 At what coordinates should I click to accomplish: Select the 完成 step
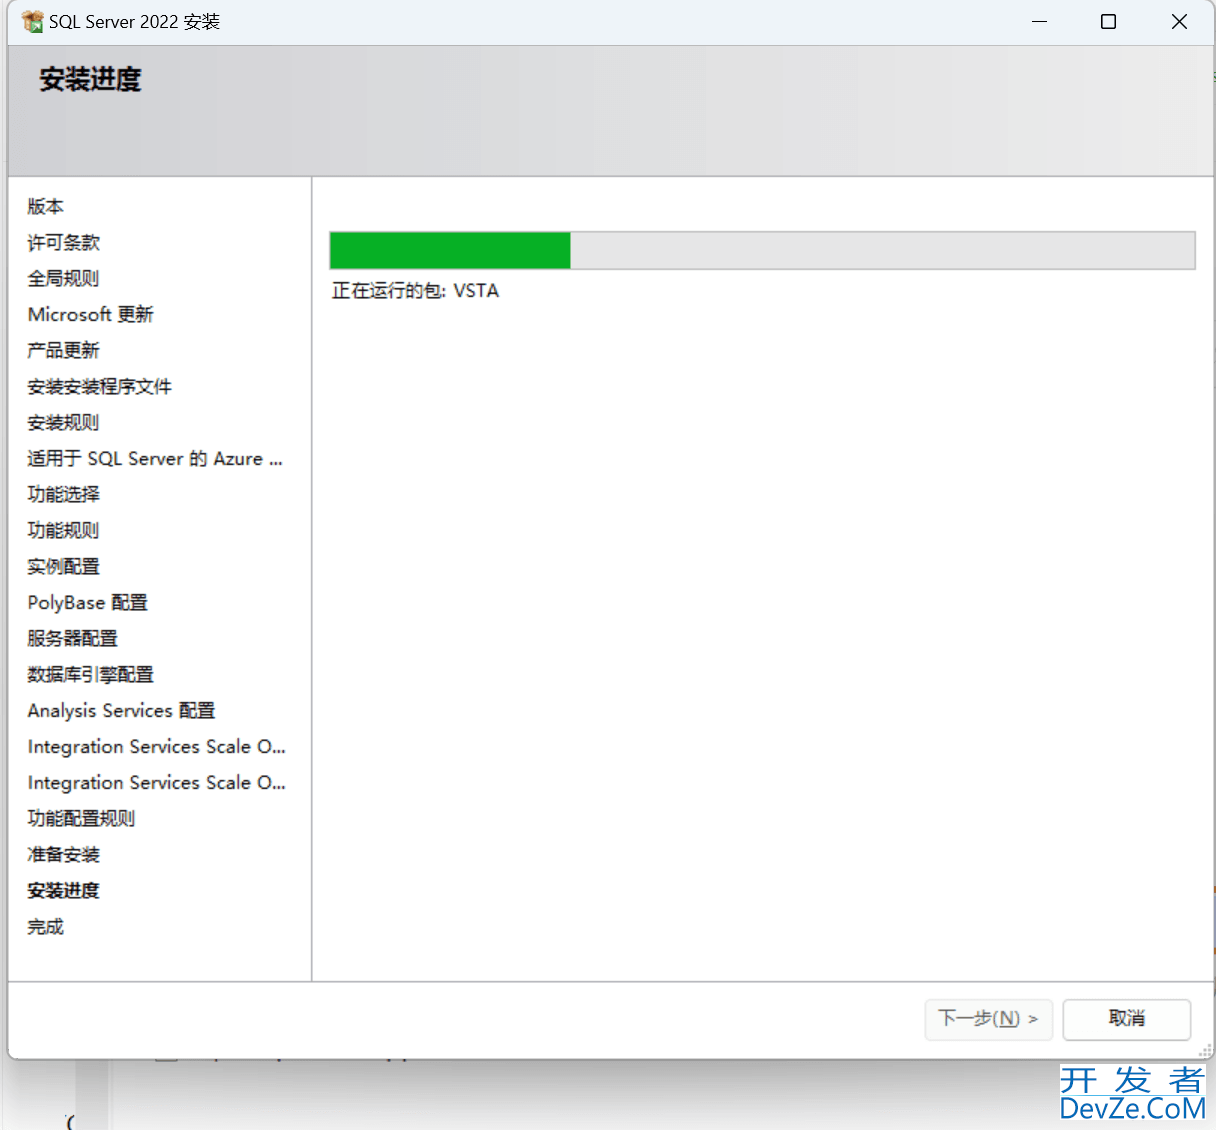click(x=46, y=926)
